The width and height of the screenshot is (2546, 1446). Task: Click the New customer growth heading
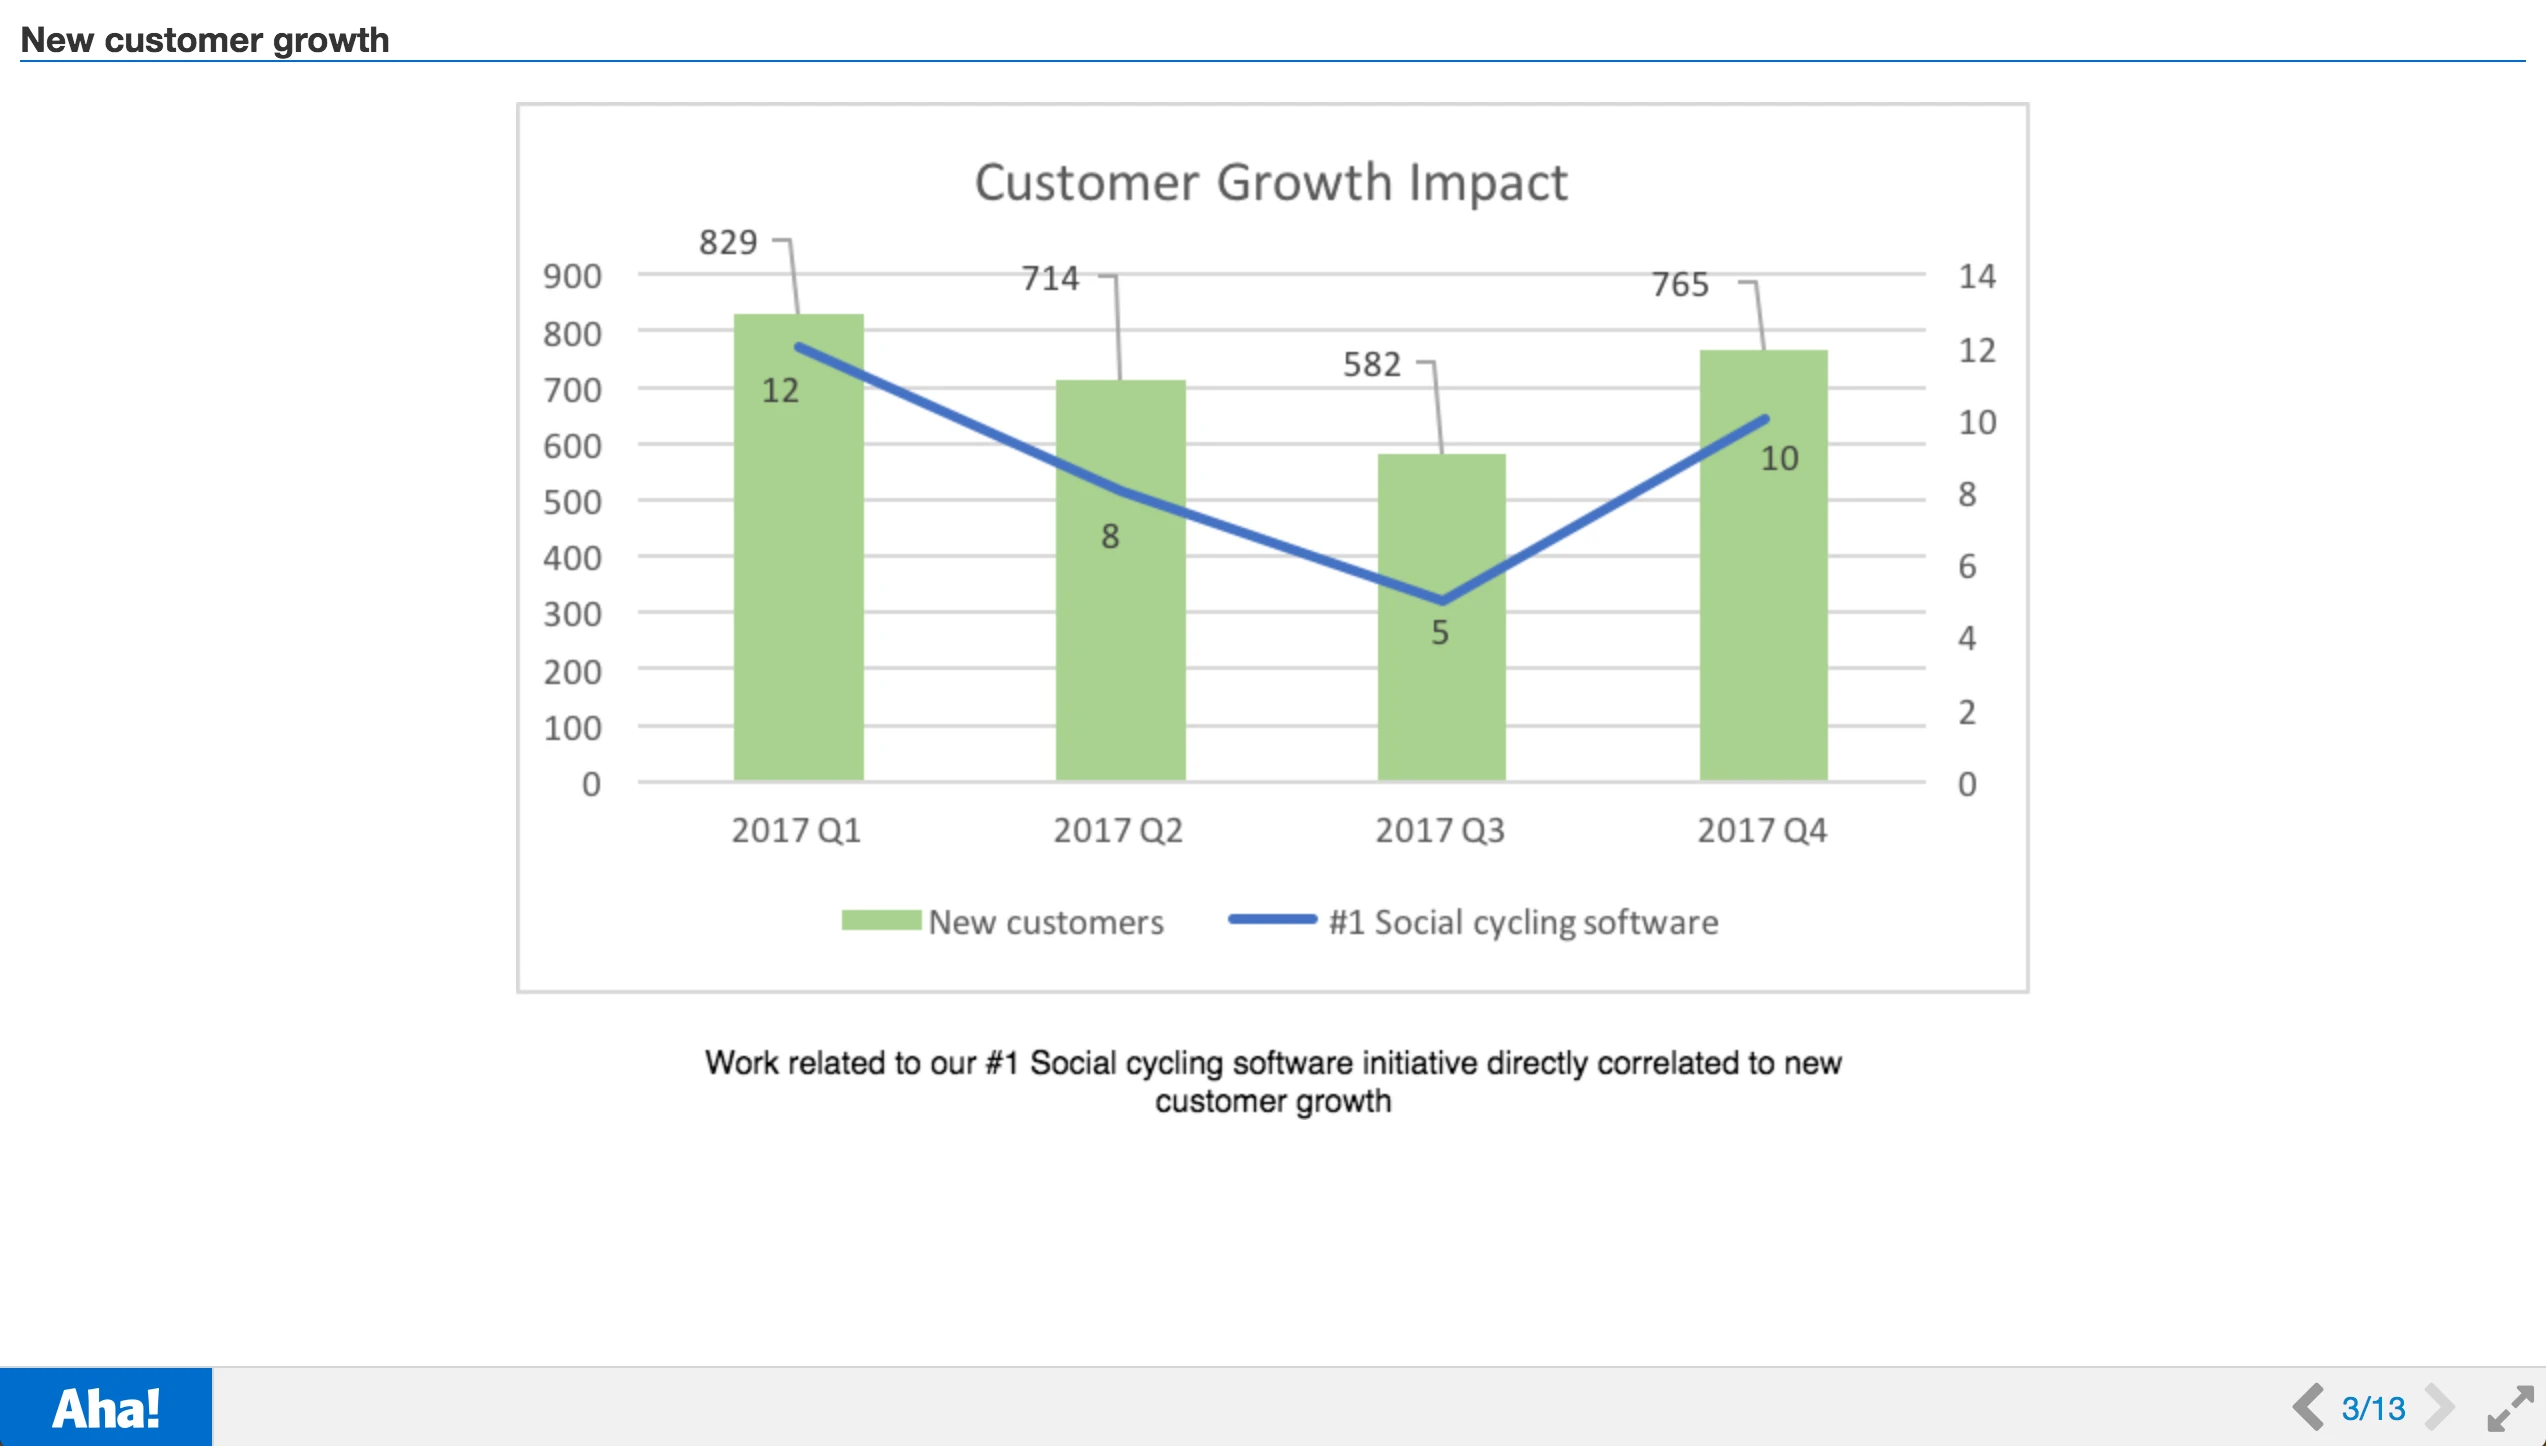pos(205,40)
